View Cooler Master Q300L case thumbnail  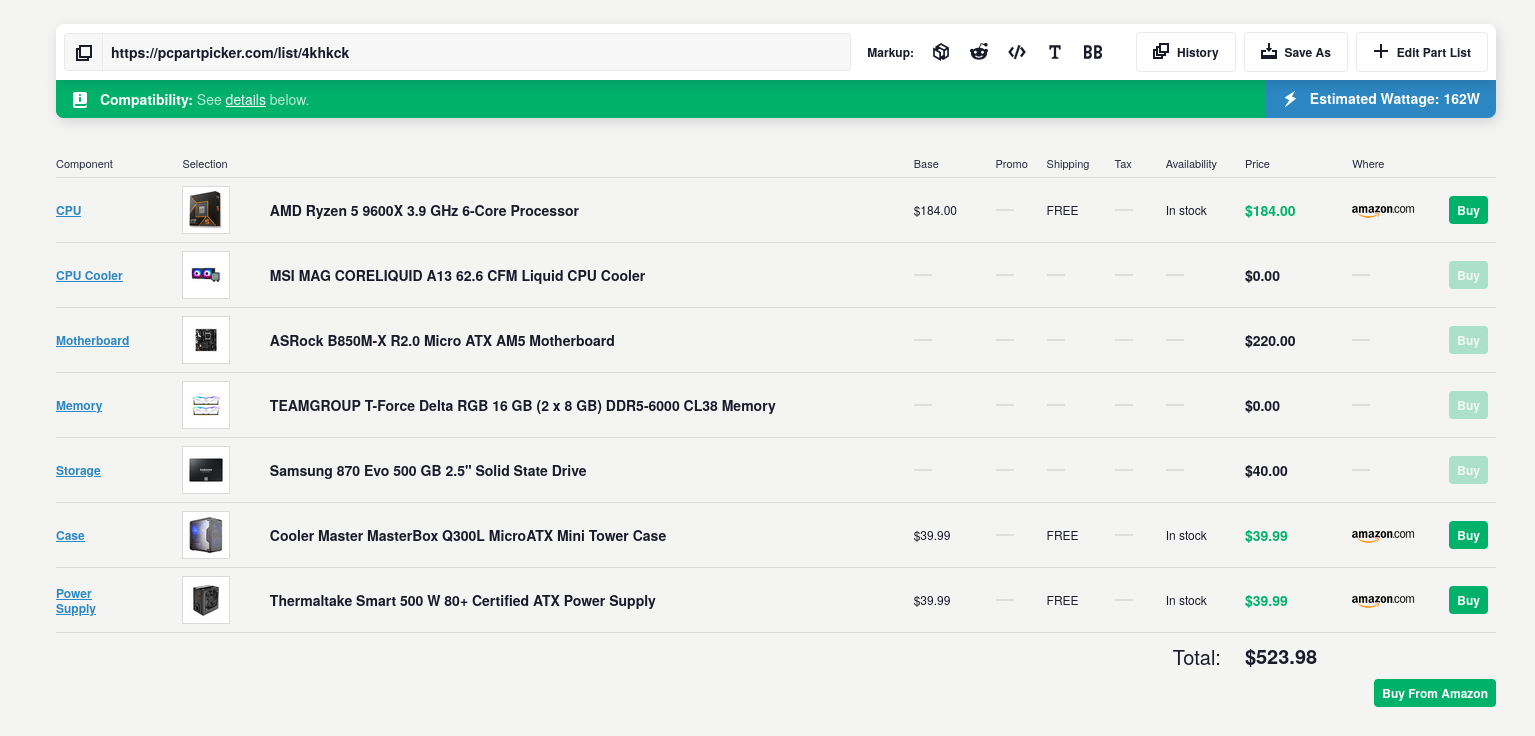[x=206, y=535]
